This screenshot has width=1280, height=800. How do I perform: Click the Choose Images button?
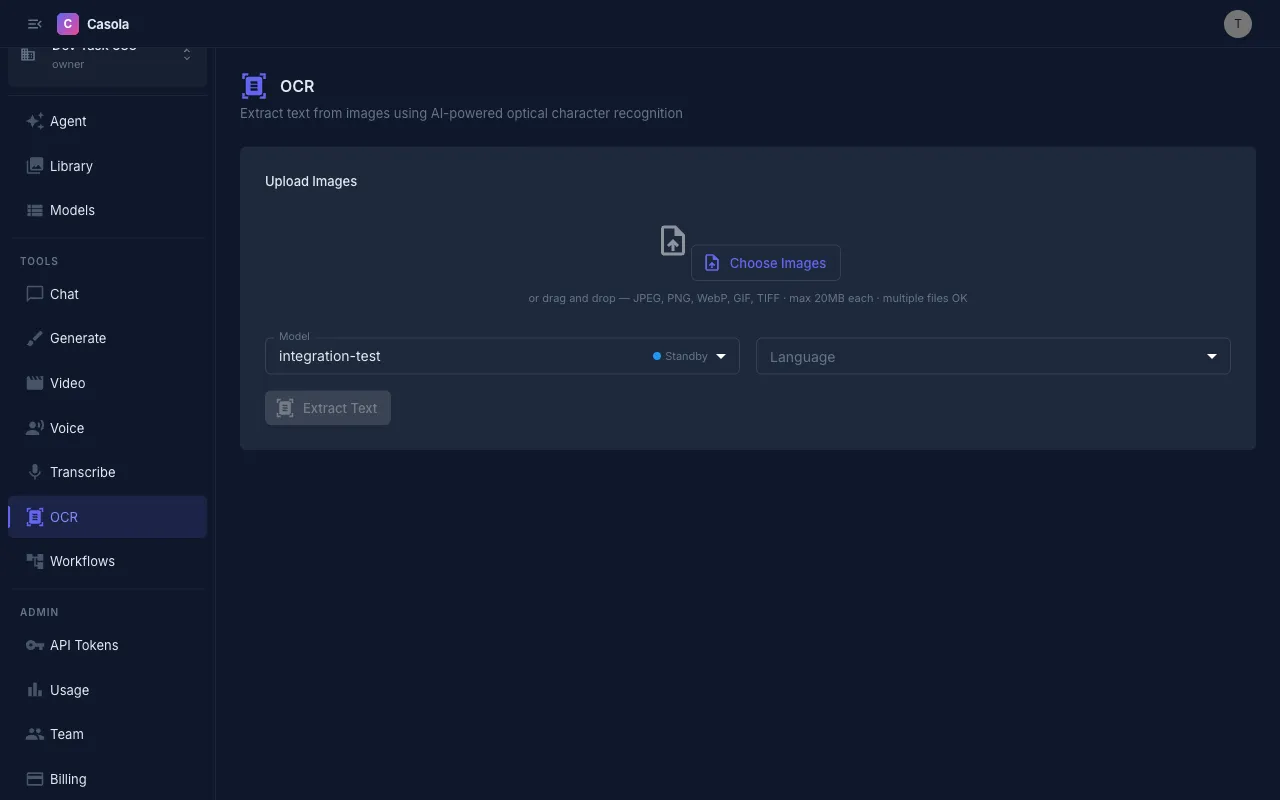click(x=766, y=262)
